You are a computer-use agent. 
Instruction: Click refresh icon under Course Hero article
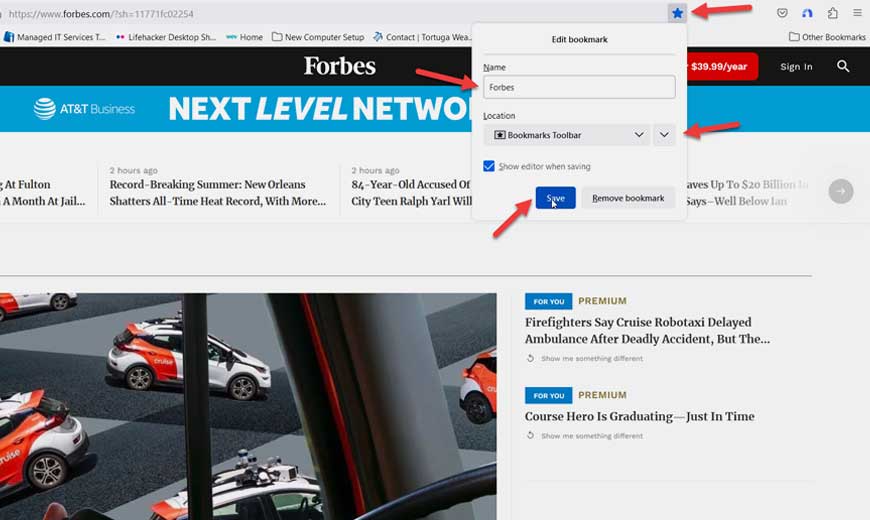coord(530,436)
